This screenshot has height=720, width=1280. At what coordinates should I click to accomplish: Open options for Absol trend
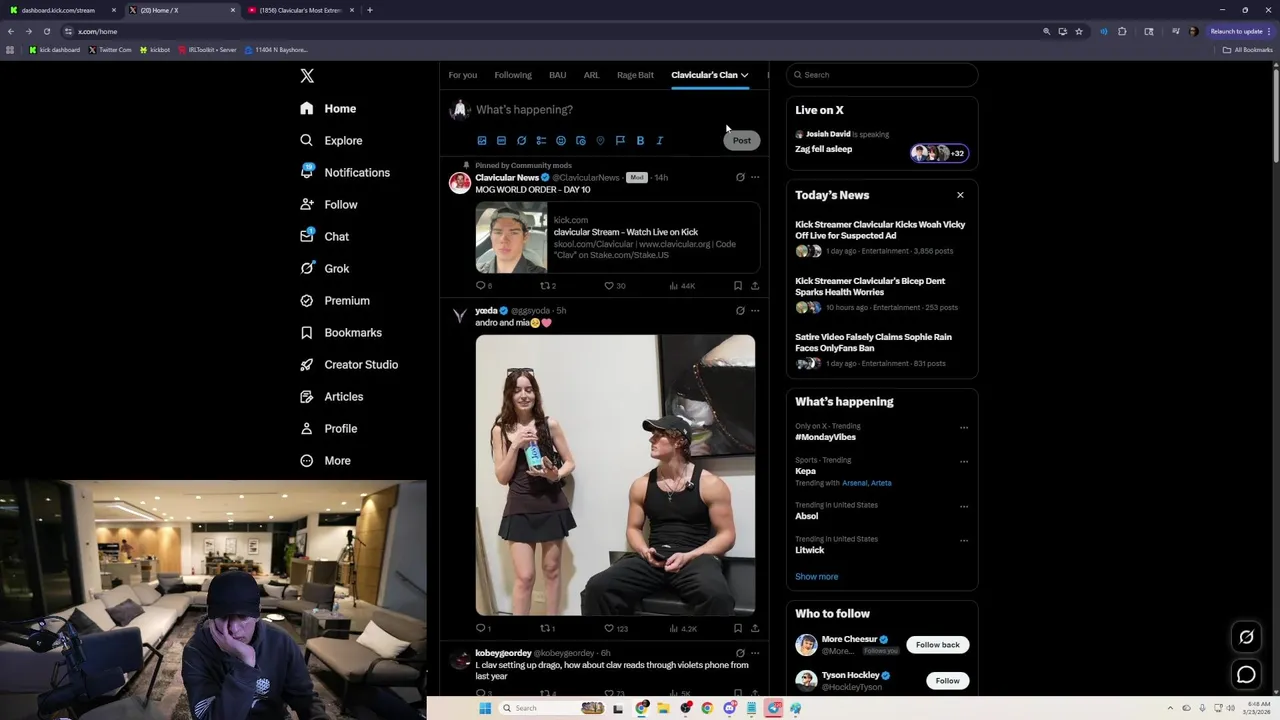point(964,507)
